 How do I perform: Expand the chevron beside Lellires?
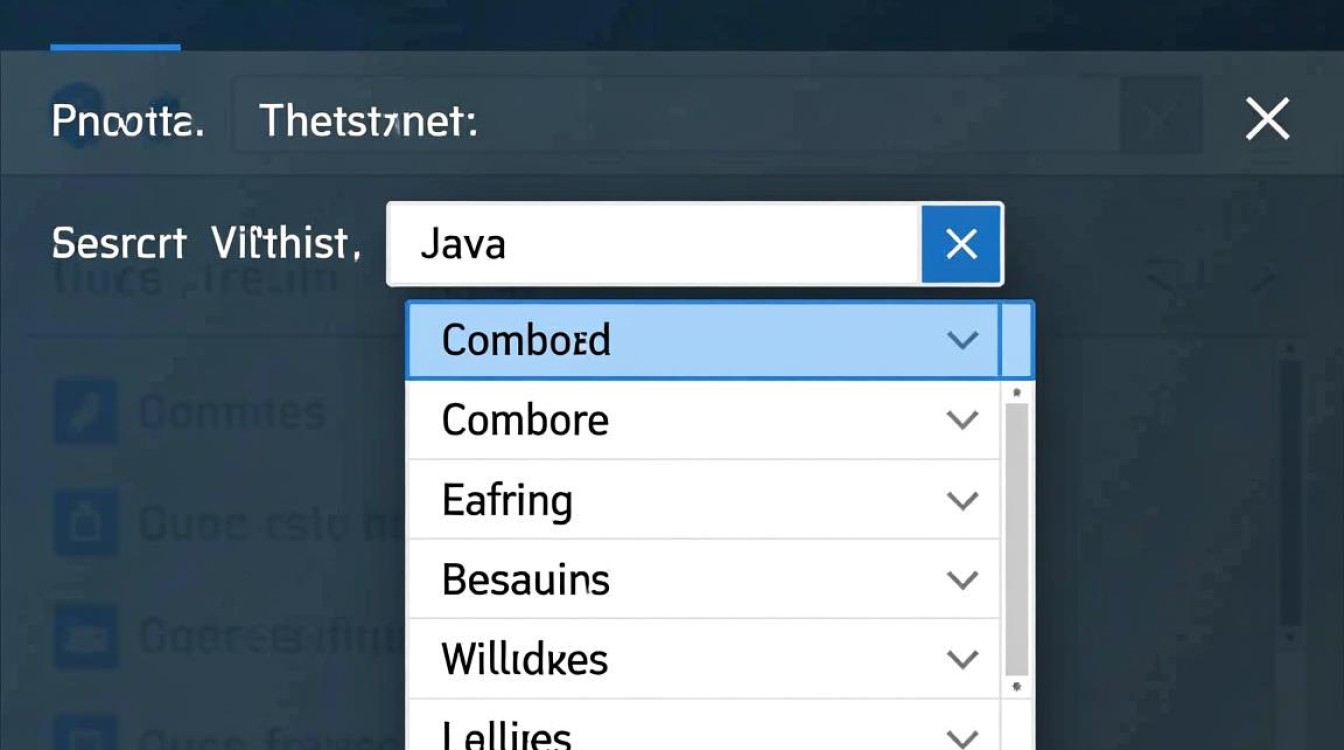click(x=962, y=739)
